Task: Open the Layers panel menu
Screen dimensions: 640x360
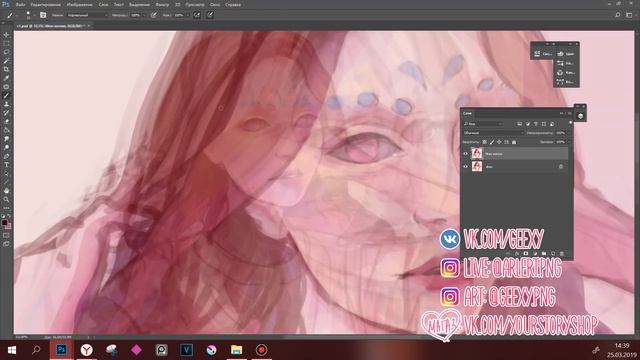Action: (x=570, y=113)
